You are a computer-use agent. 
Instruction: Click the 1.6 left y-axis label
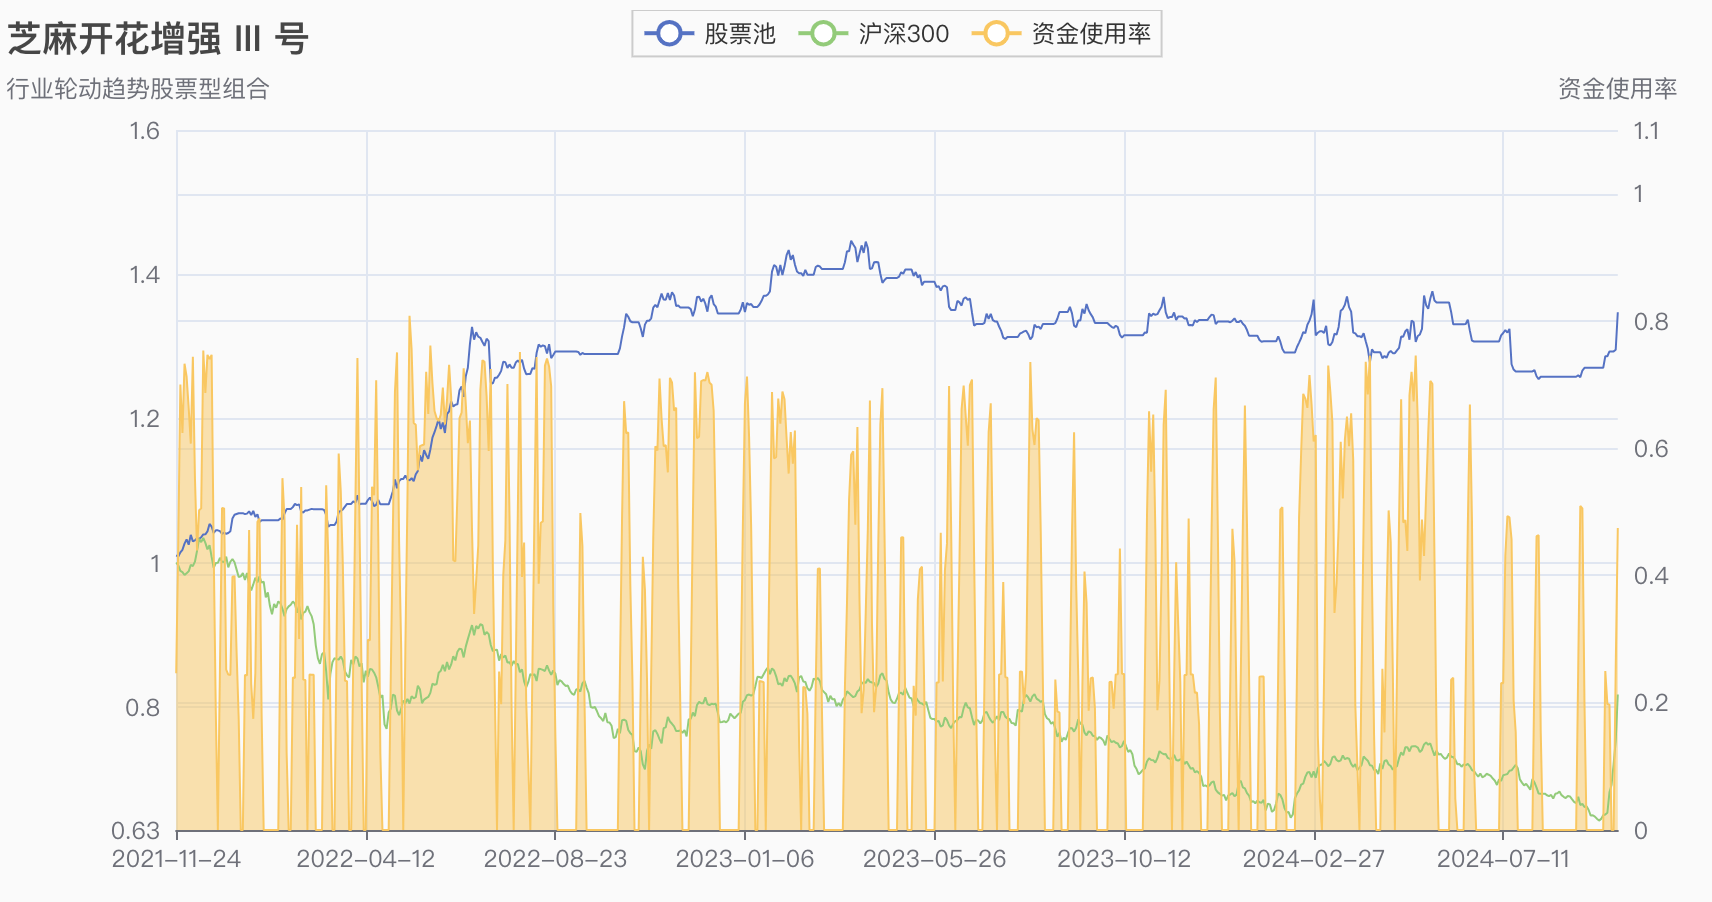tap(145, 131)
